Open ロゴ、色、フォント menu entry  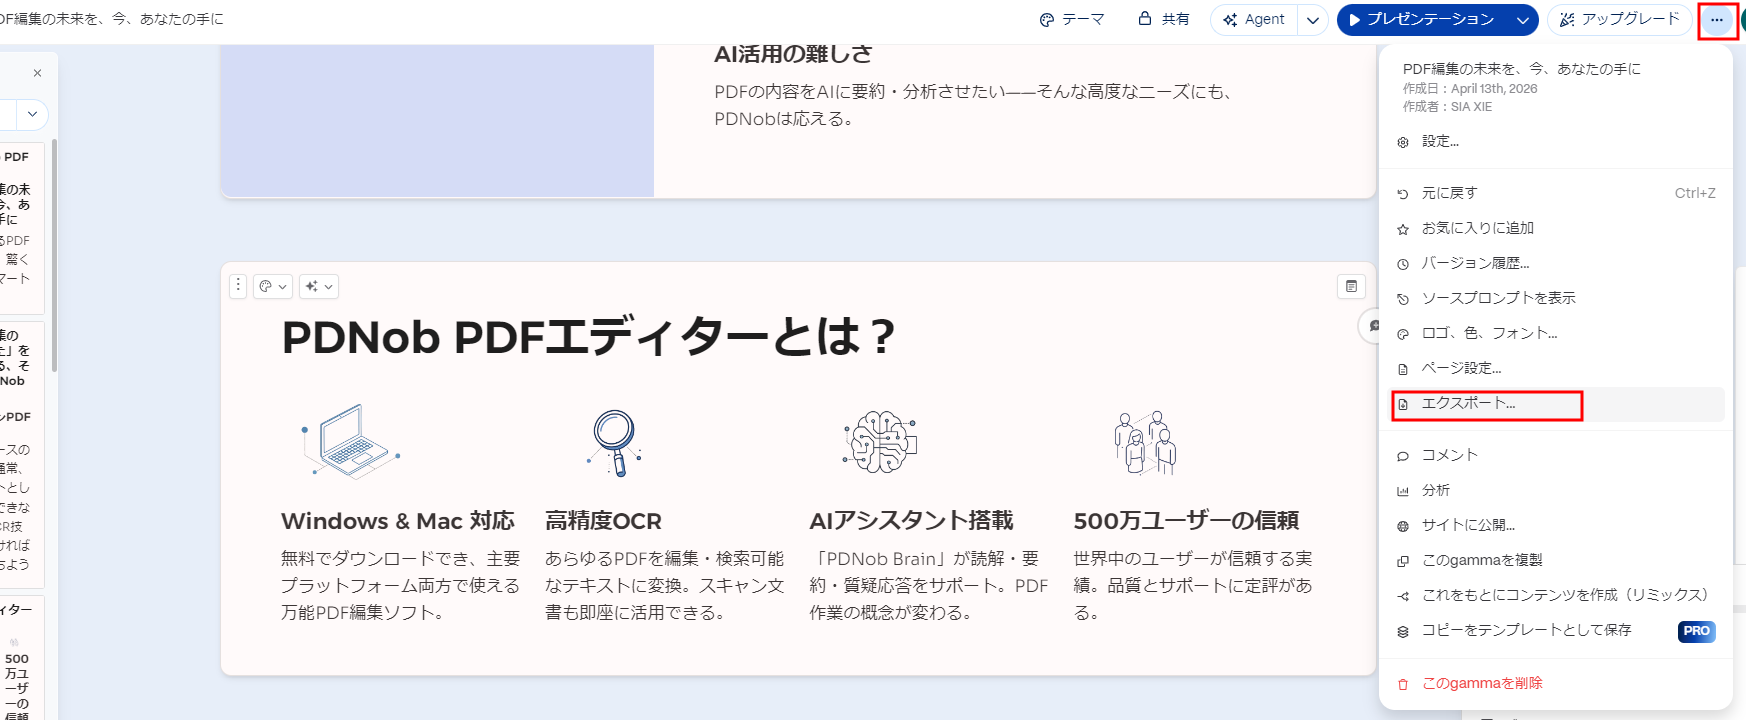[1556, 333]
